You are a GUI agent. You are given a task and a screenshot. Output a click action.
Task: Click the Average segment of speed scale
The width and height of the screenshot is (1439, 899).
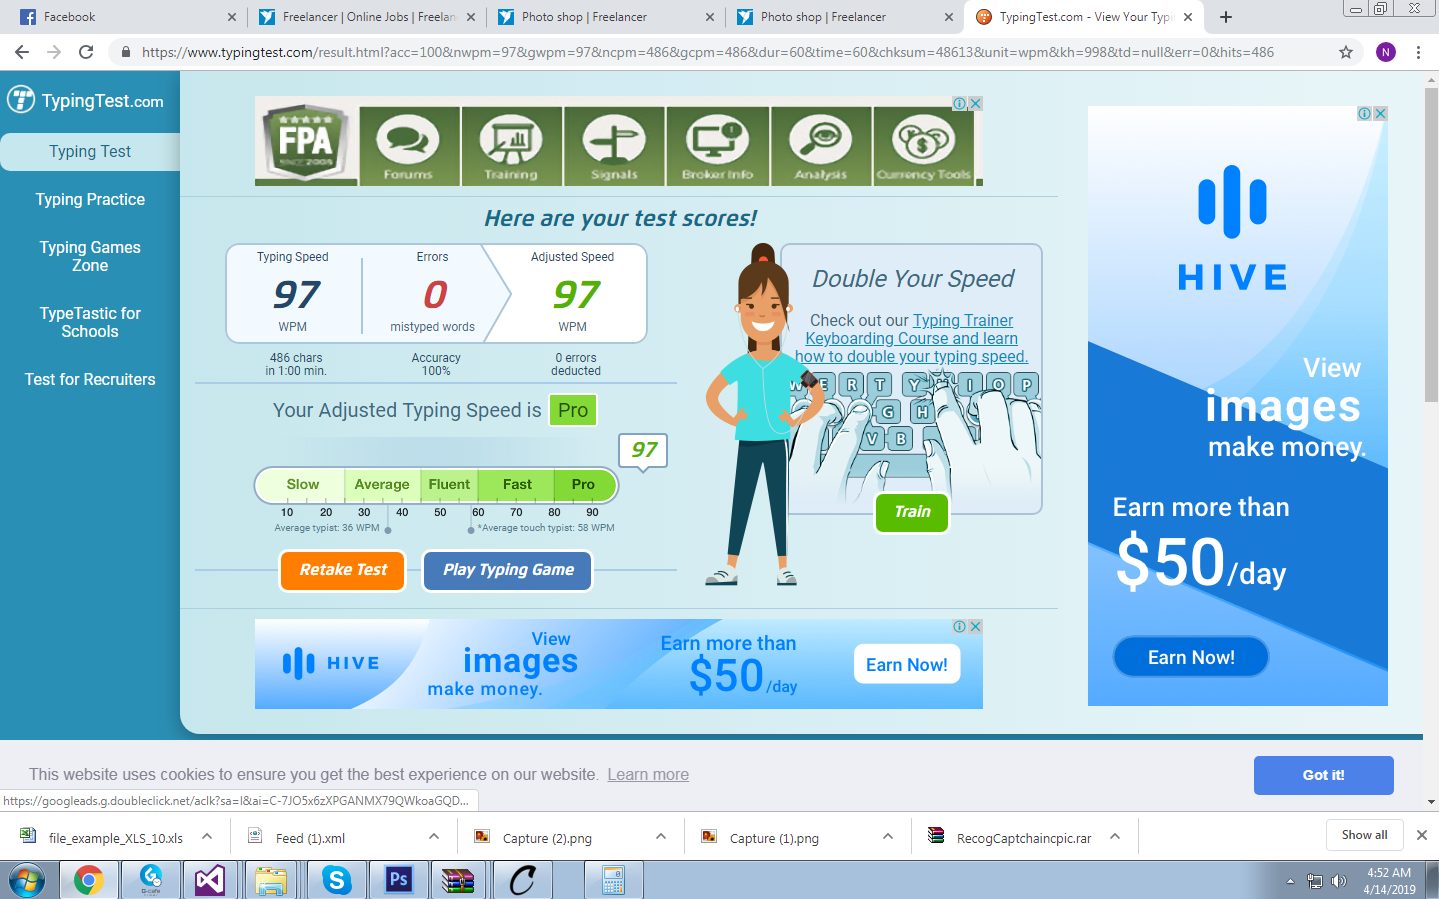click(382, 485)
